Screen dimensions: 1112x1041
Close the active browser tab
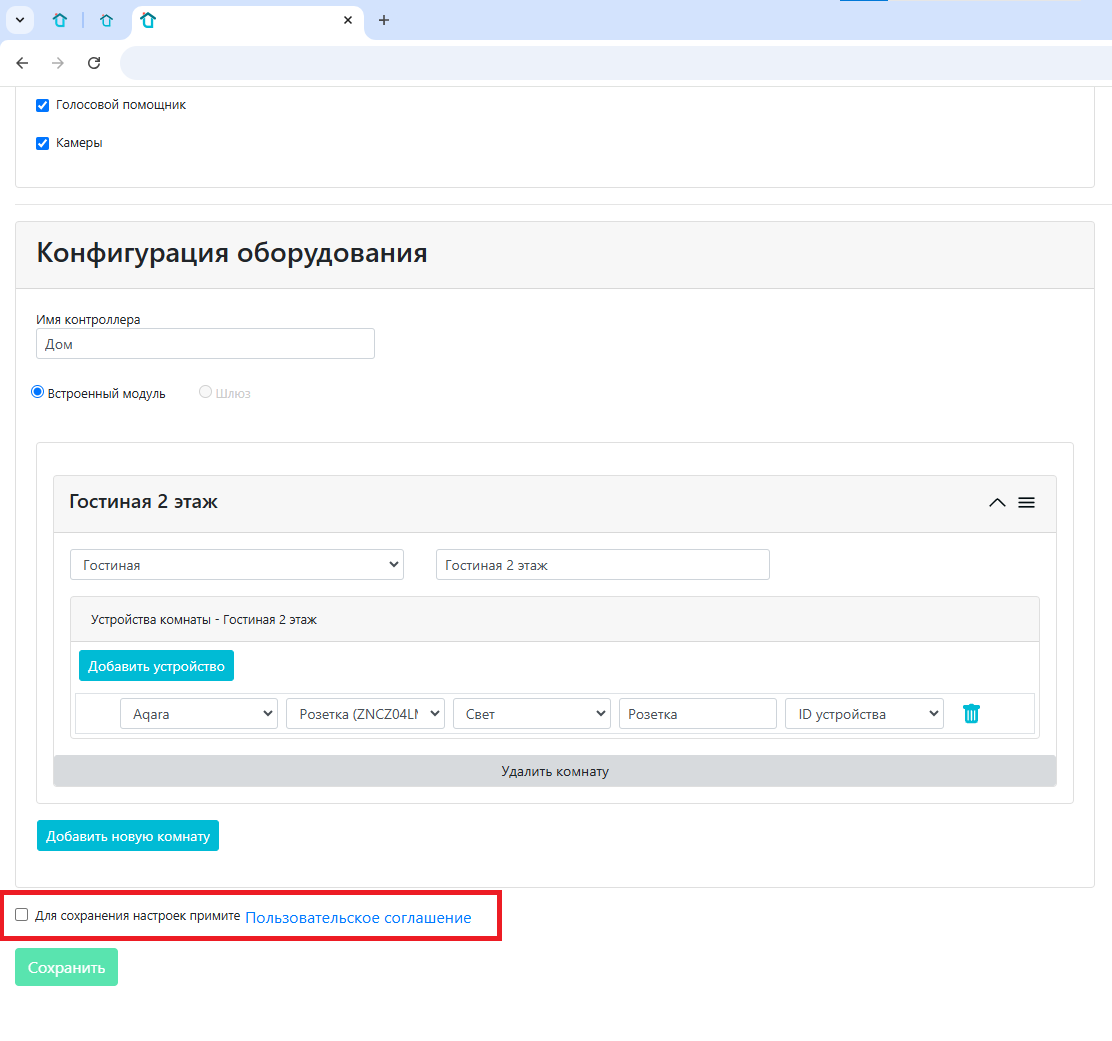pyautogui.click(x=348, y=20)
